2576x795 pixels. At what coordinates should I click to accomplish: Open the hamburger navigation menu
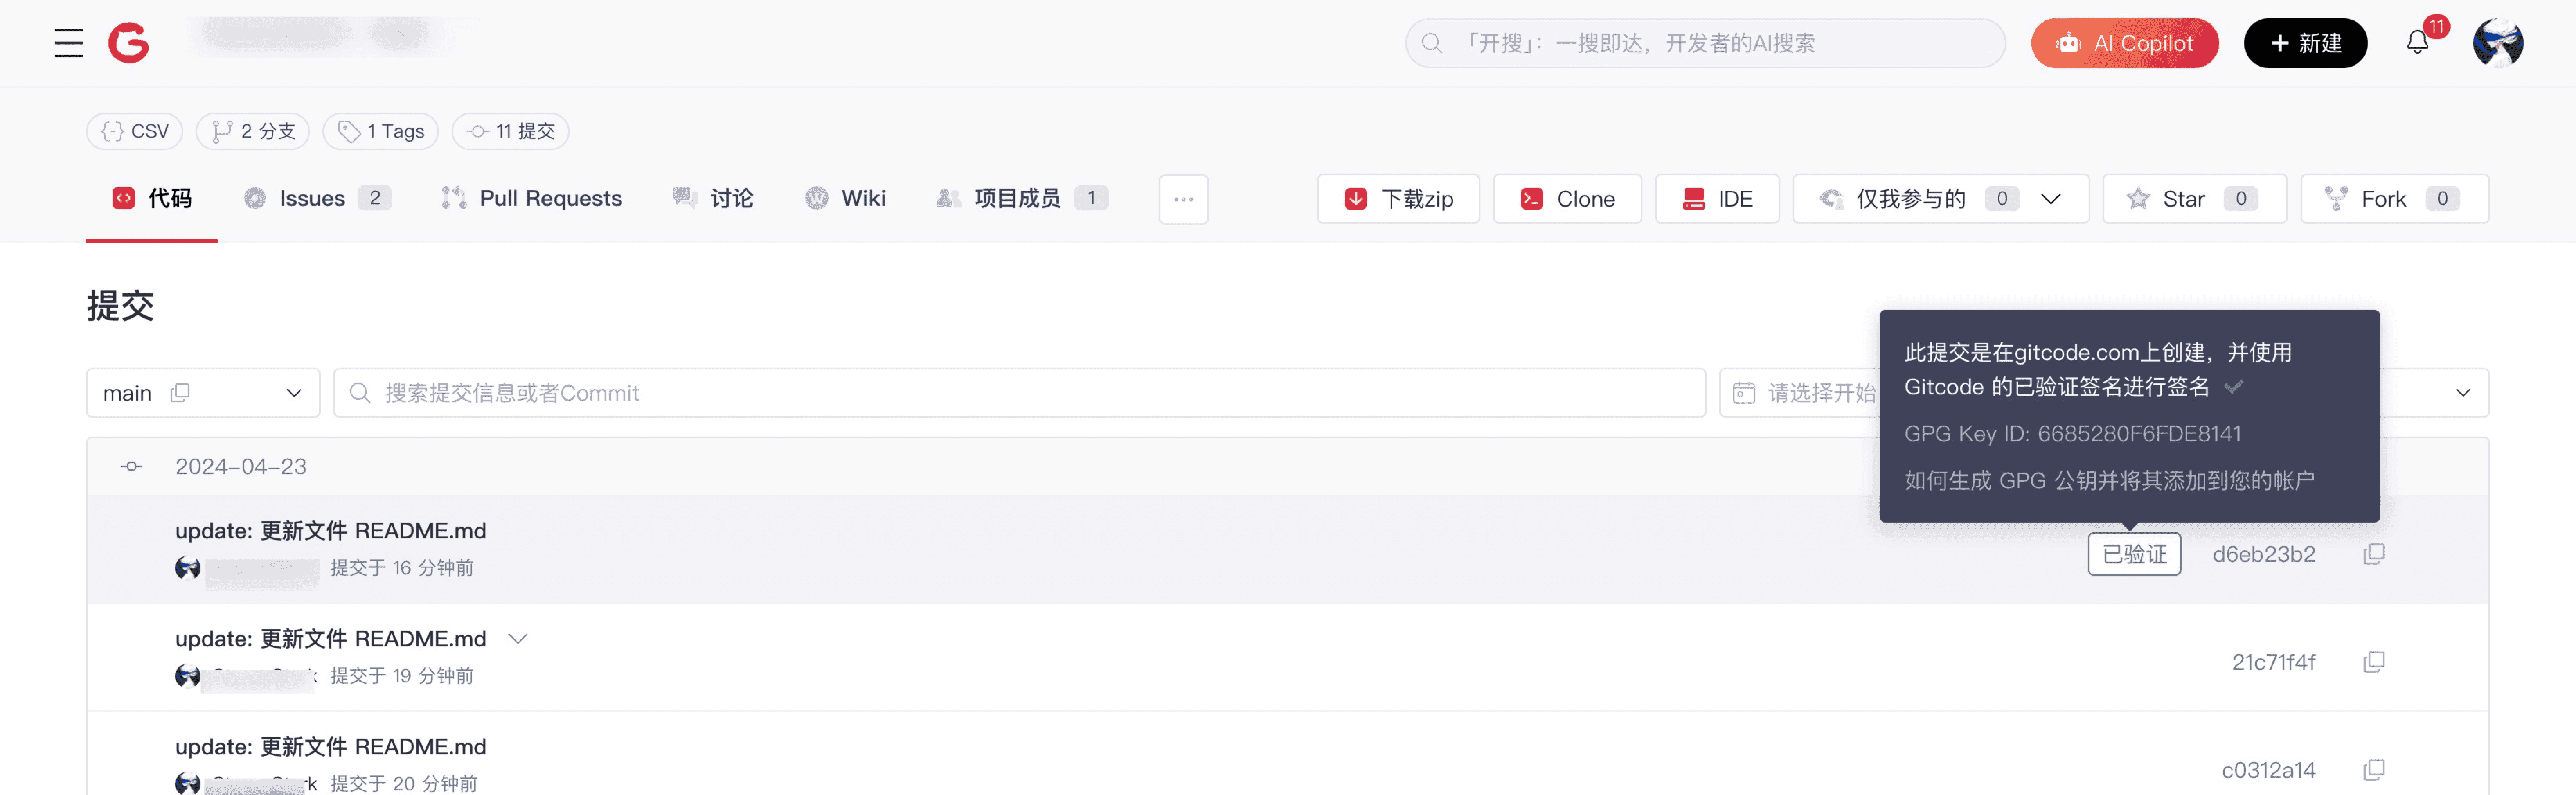[68, 43]
